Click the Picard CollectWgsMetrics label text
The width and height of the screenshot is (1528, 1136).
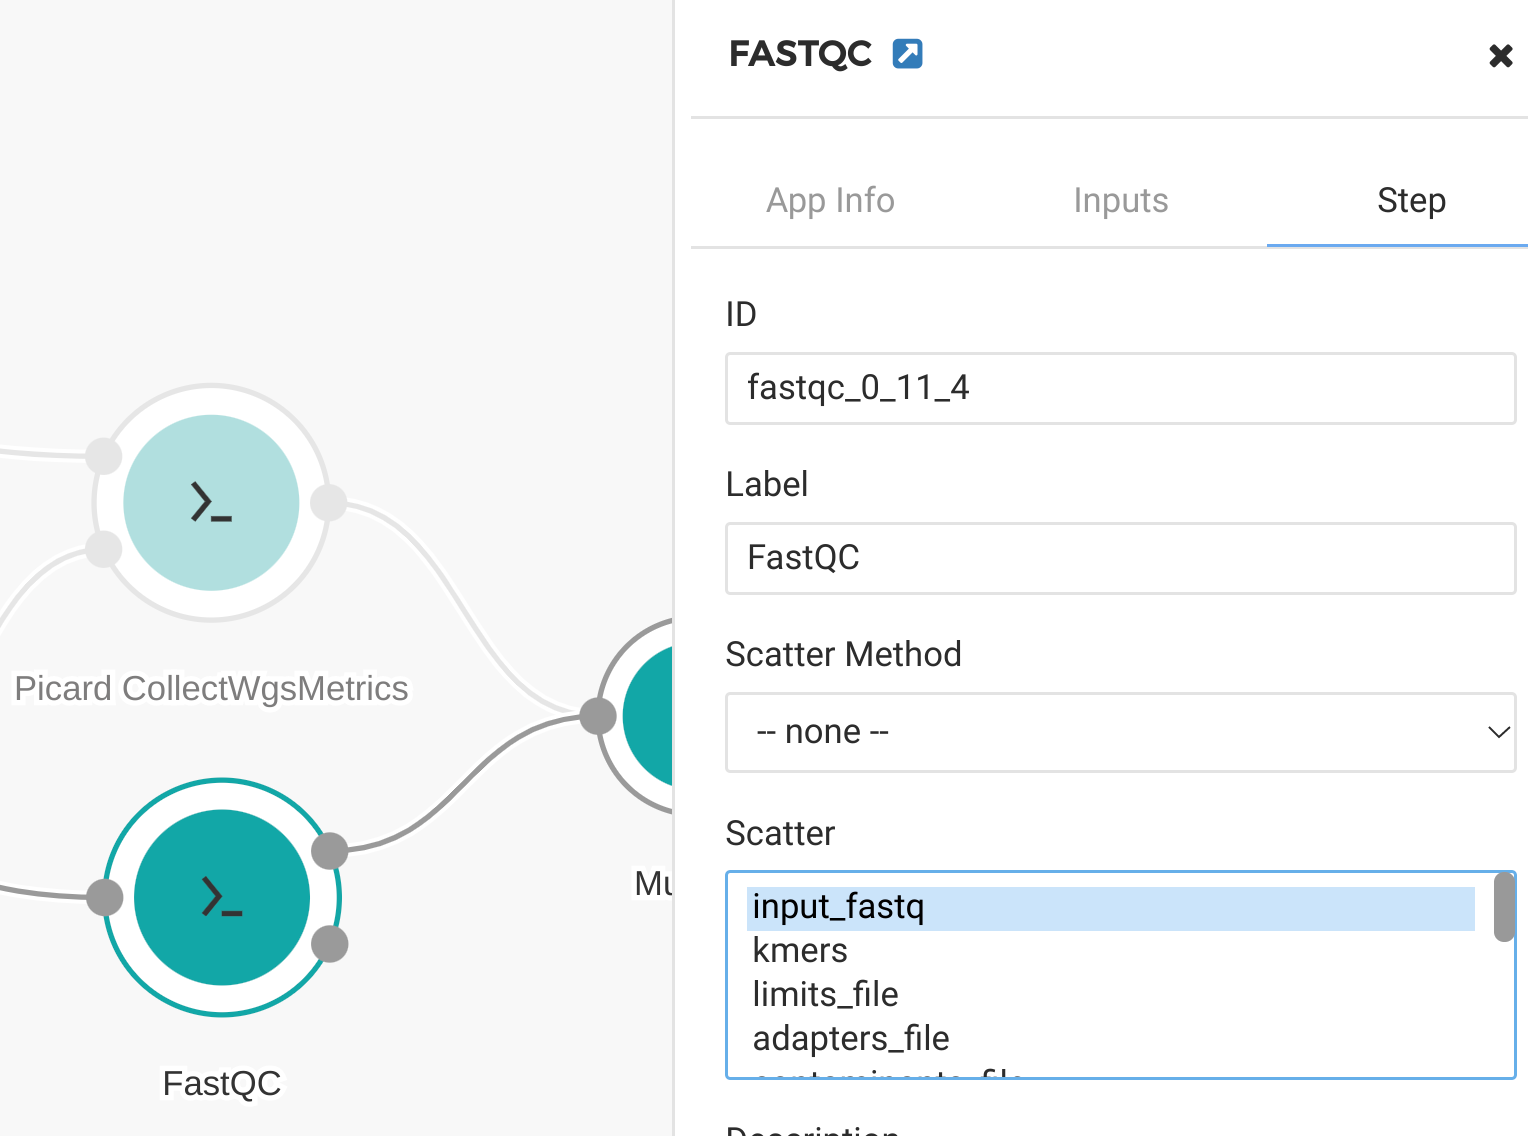coord(211,688)
